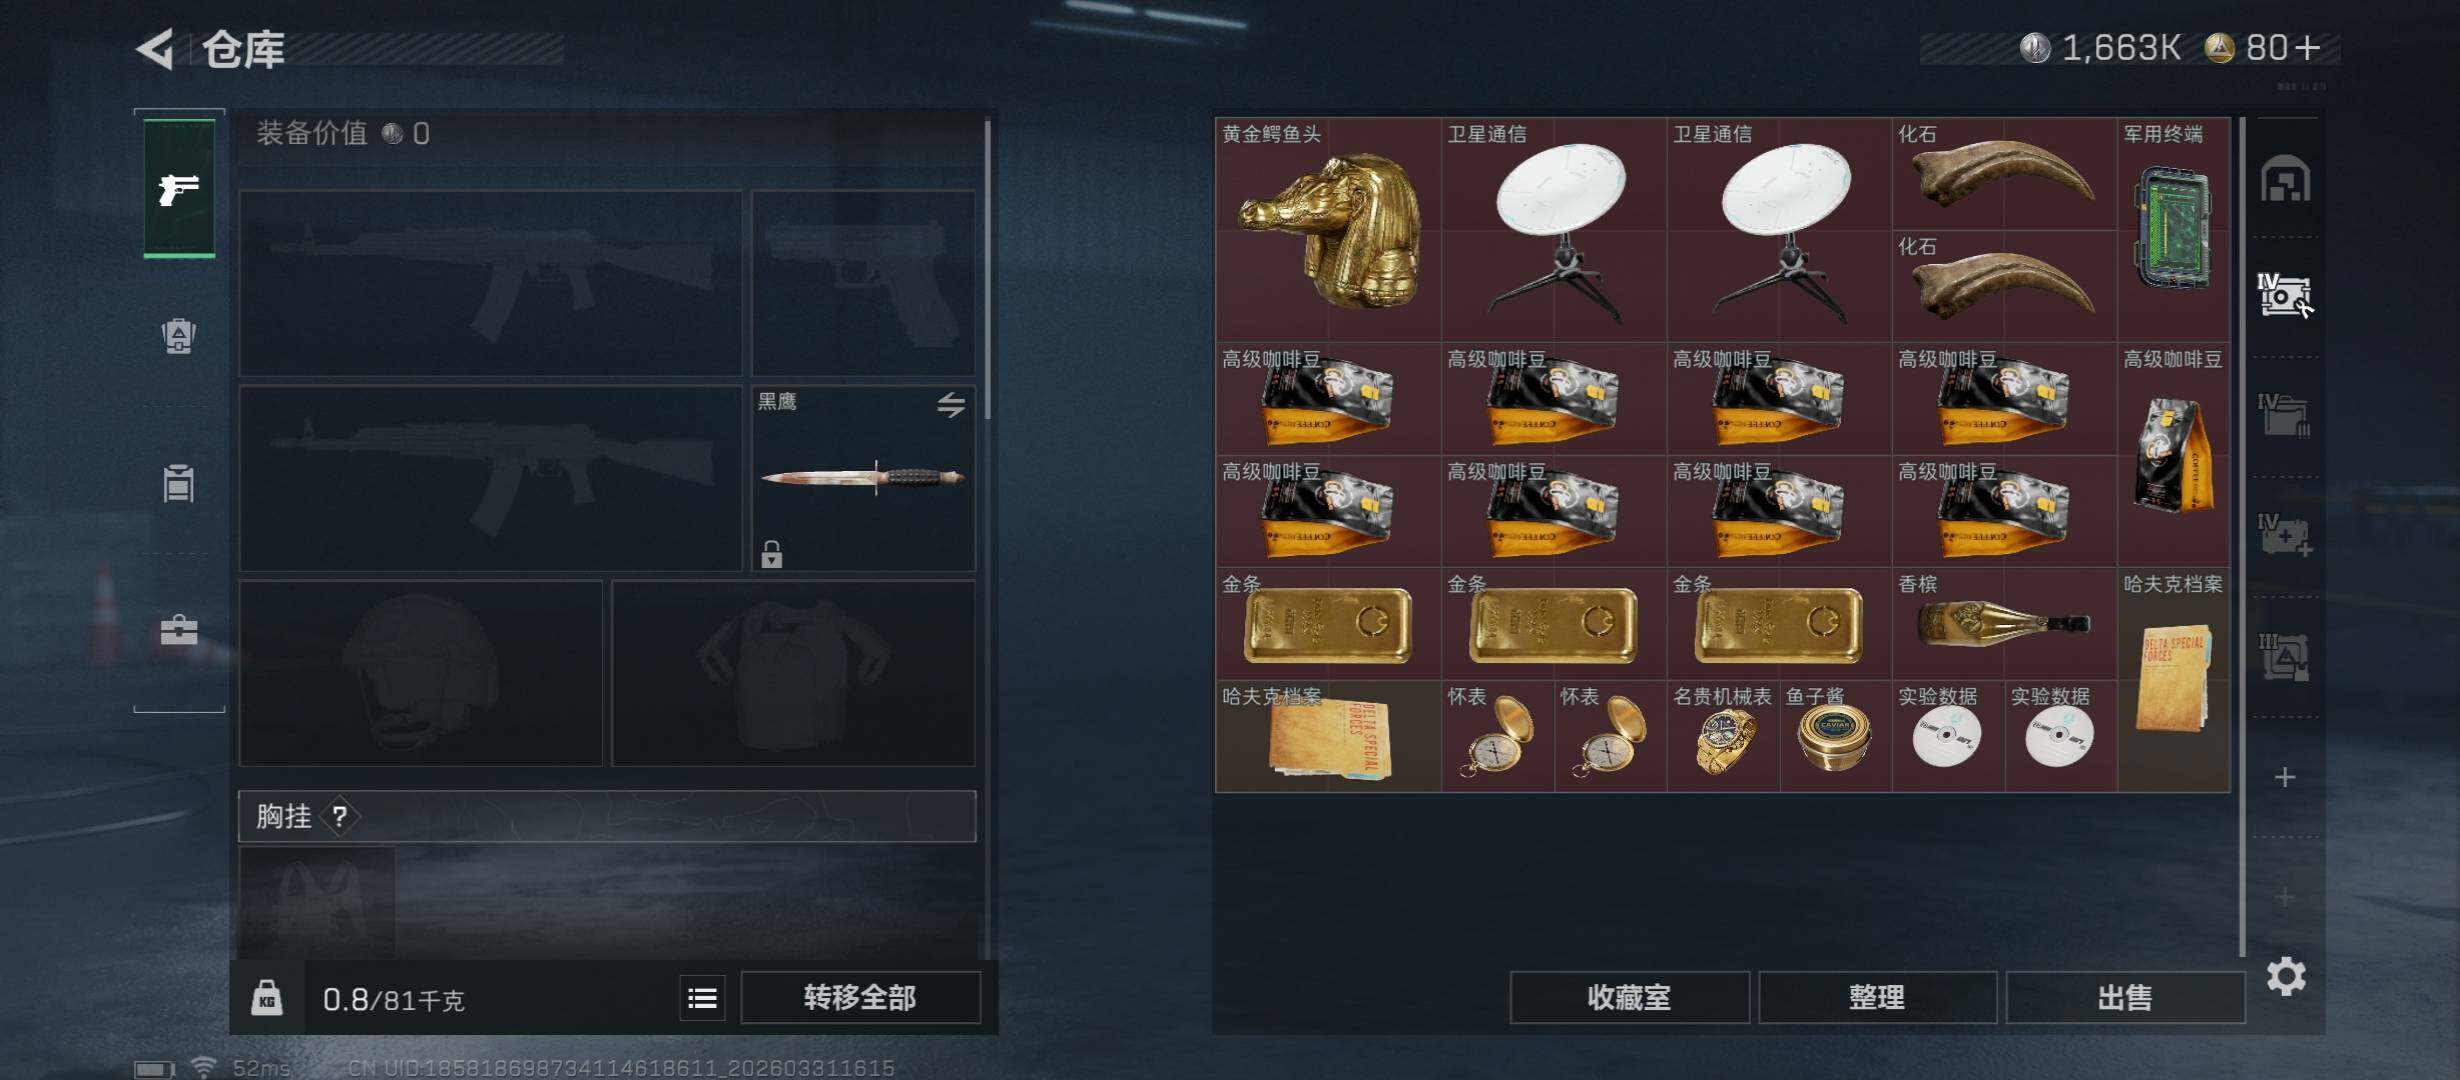Select the 黄金鳄鱼头 item
2460x1080 pixels.
1328,230
